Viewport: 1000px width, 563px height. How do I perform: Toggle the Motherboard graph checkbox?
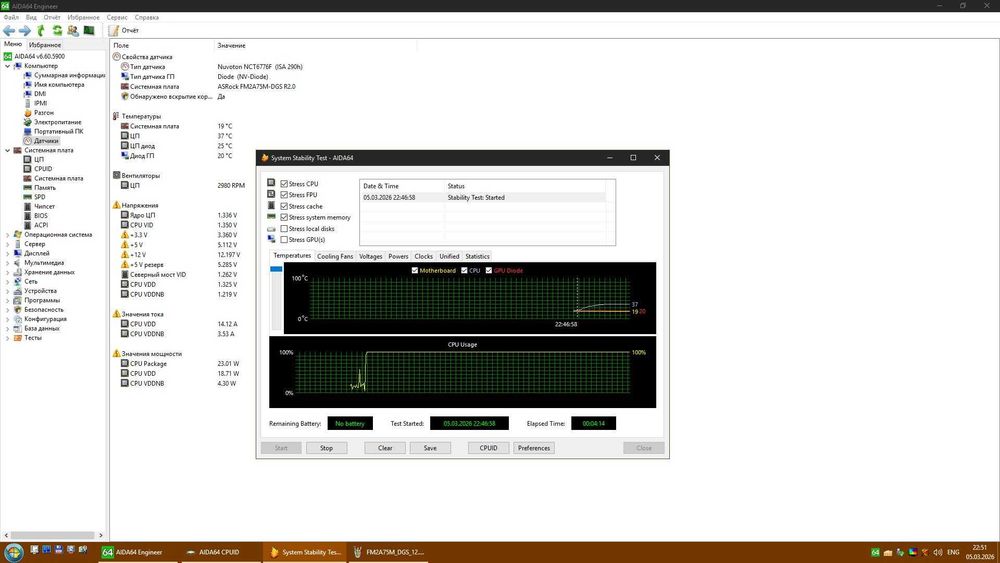pyautogui.click(x=415, y=270)
